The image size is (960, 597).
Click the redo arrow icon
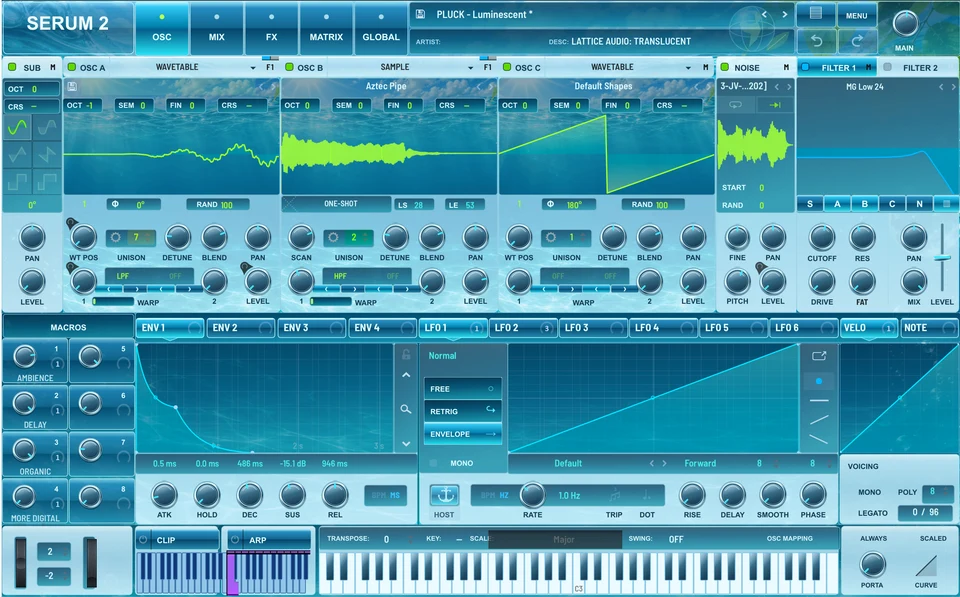(x=857, y=40)
